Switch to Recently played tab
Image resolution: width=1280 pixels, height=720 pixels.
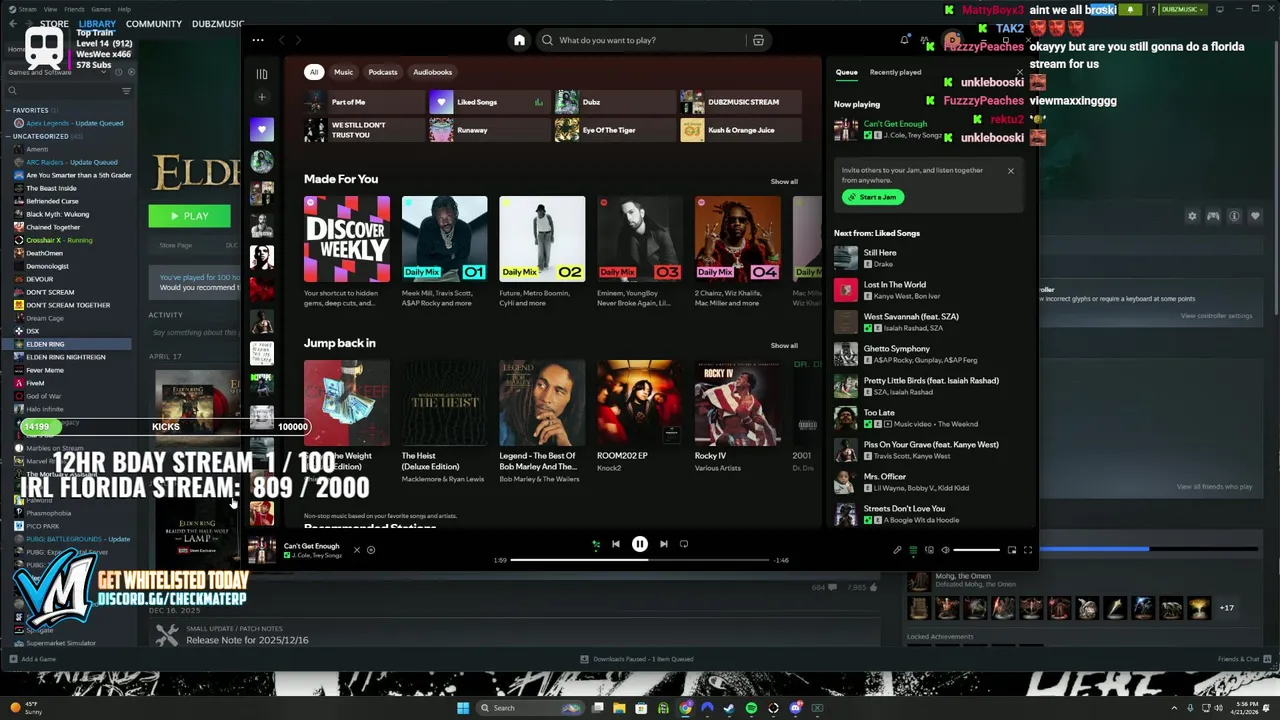tap(895, 72)
